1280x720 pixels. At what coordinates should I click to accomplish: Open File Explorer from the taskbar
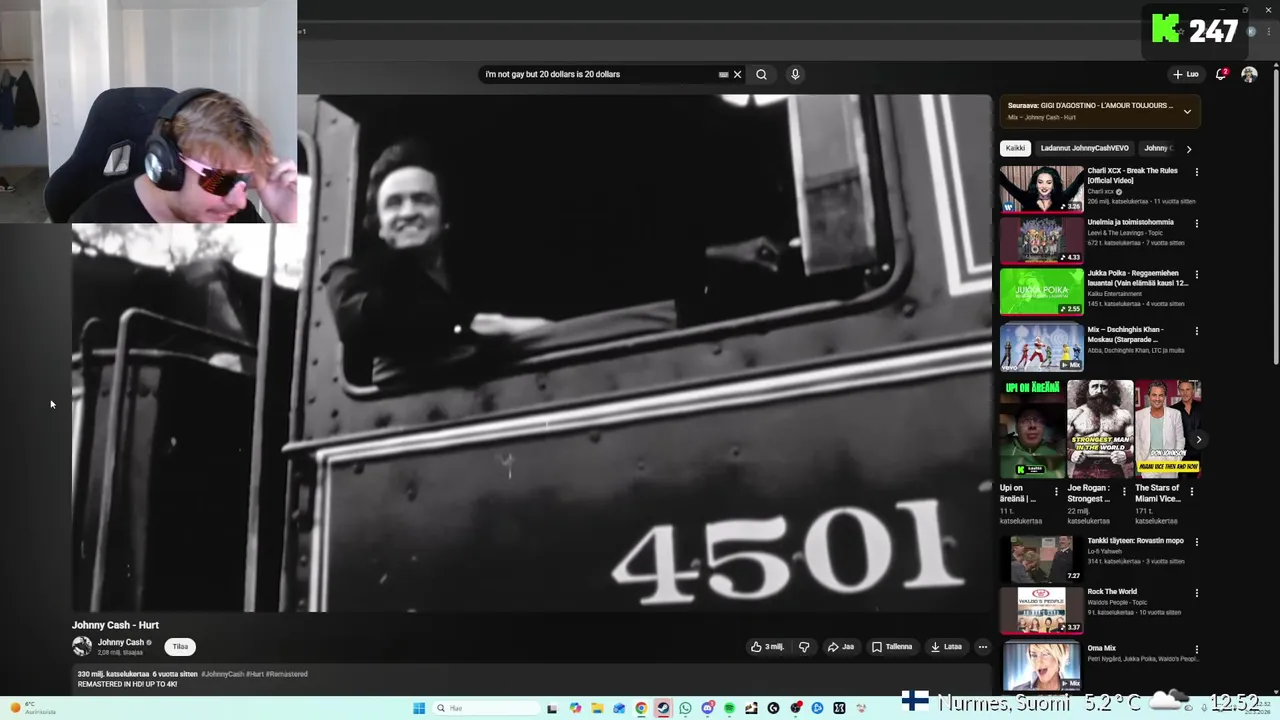(597, 708)
